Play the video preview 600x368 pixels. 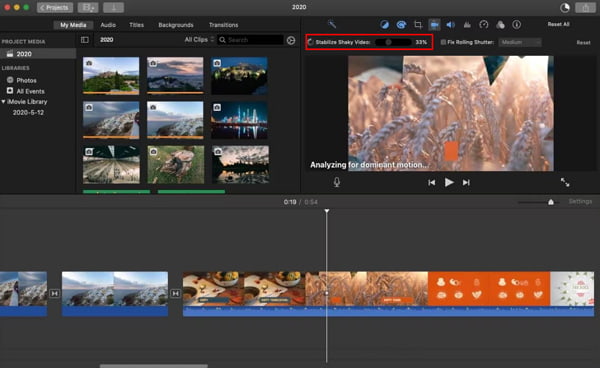[x=449, y=182]
